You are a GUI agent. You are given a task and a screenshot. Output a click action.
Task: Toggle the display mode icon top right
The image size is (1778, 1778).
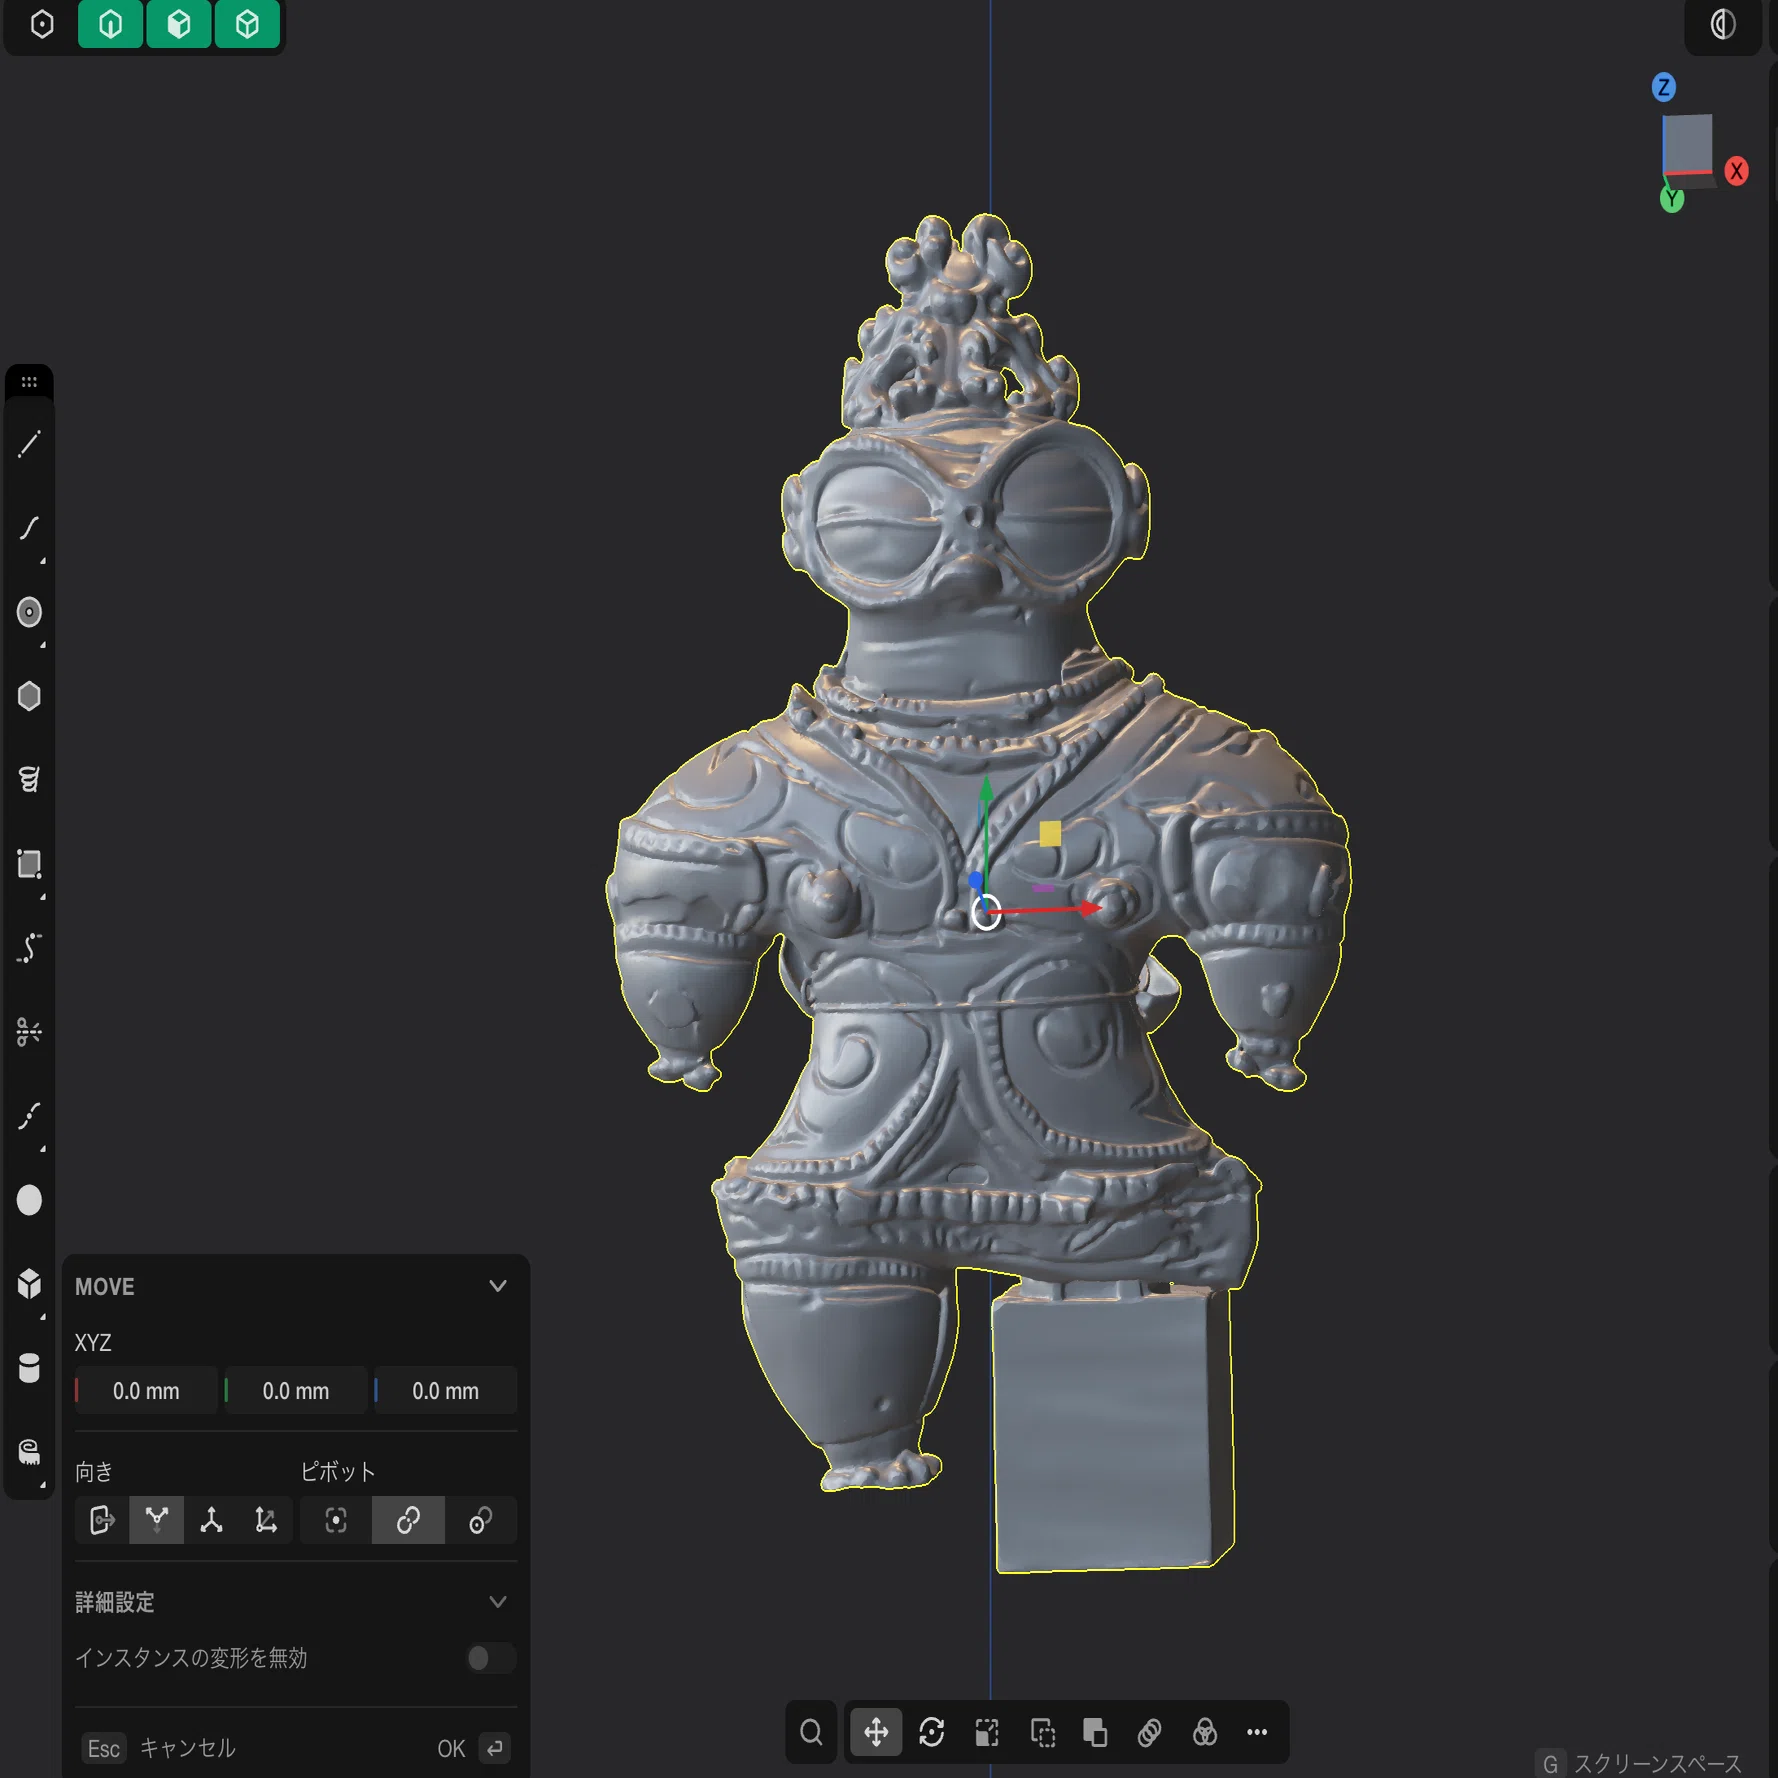(x=1722, y=24)
